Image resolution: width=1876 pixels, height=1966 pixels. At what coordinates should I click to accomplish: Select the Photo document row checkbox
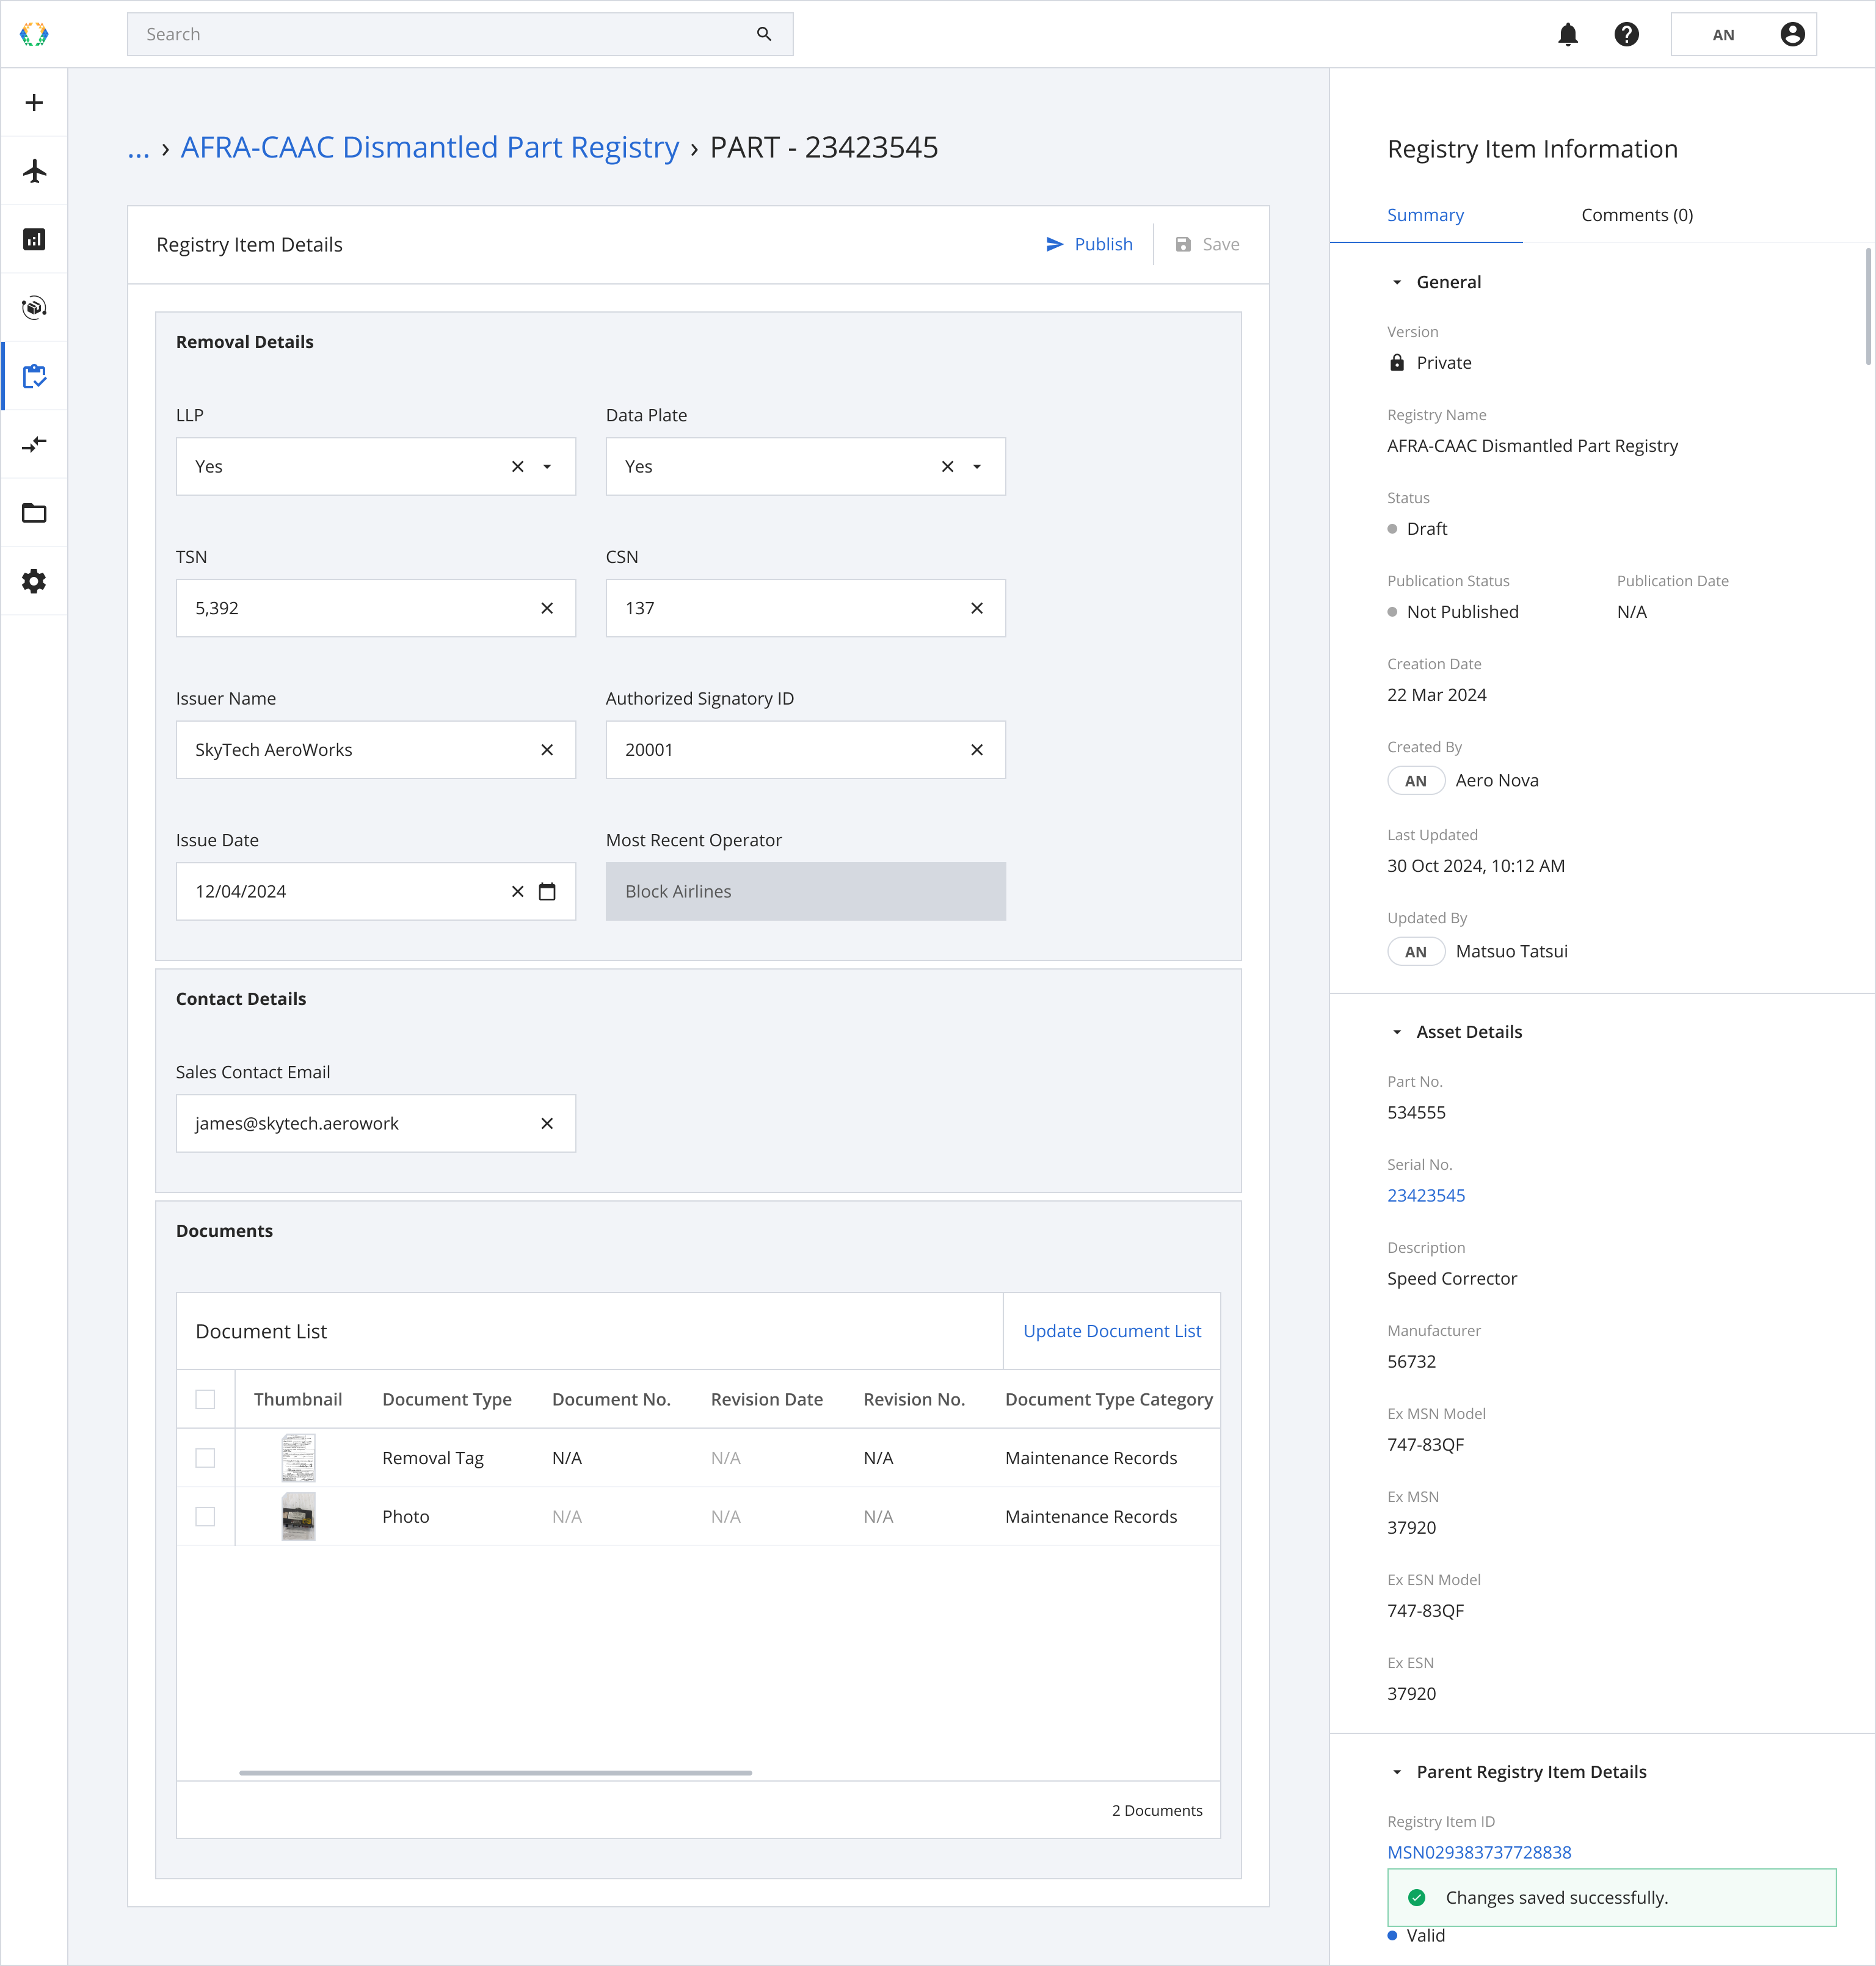click(205, 1516)
